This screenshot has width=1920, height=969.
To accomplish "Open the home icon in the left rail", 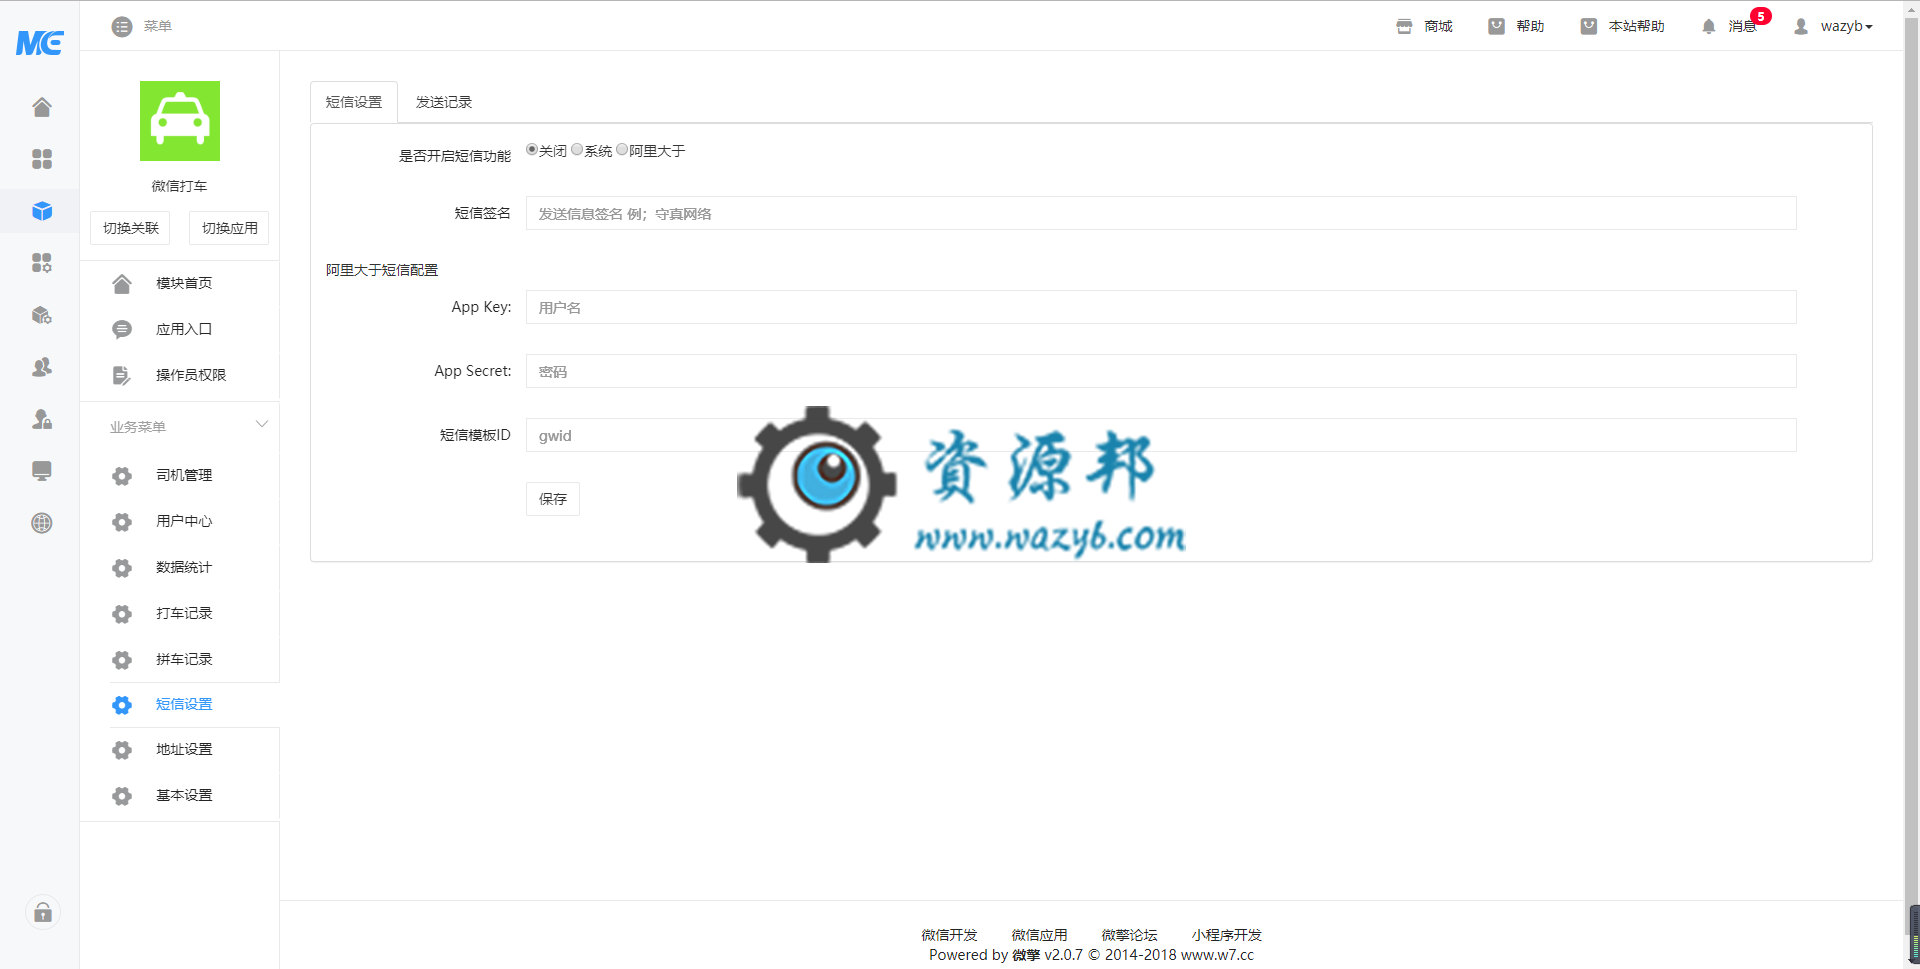I will click(42, 107).
